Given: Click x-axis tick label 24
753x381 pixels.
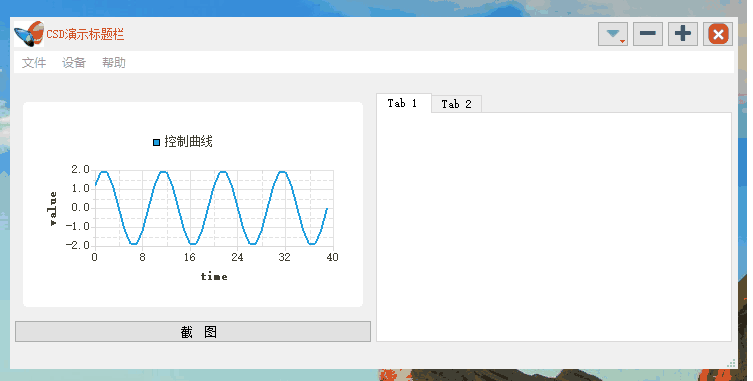Looking at the screenshot, I should (x=237, y=258).
